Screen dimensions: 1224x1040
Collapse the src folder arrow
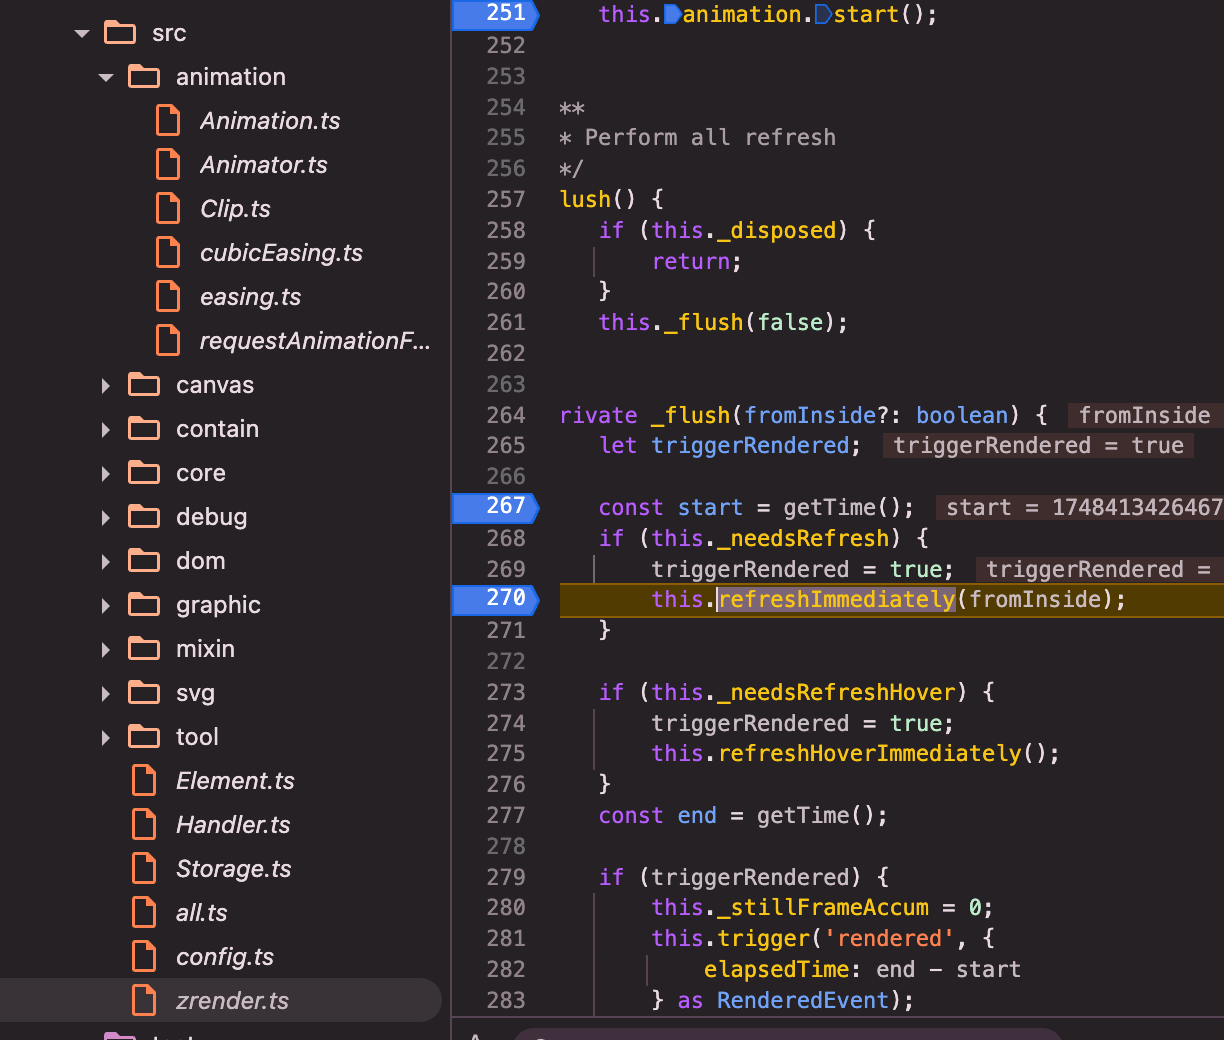point(82,34)
